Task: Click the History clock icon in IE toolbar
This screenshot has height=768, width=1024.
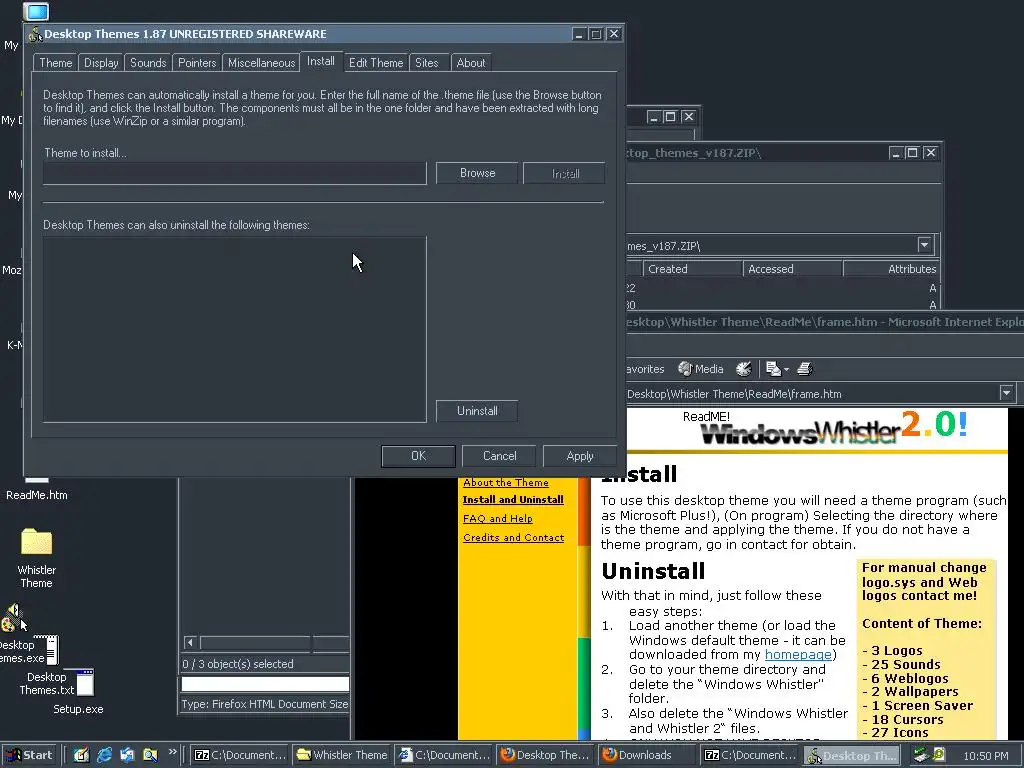Action: point(743,369)
